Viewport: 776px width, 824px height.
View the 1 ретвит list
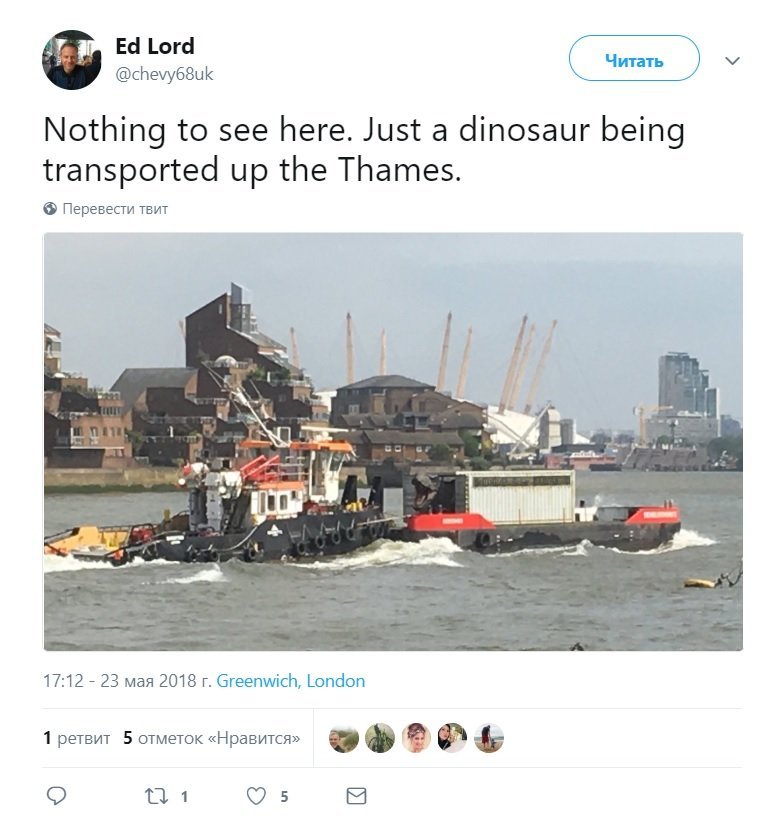click(x=77, y=738)
